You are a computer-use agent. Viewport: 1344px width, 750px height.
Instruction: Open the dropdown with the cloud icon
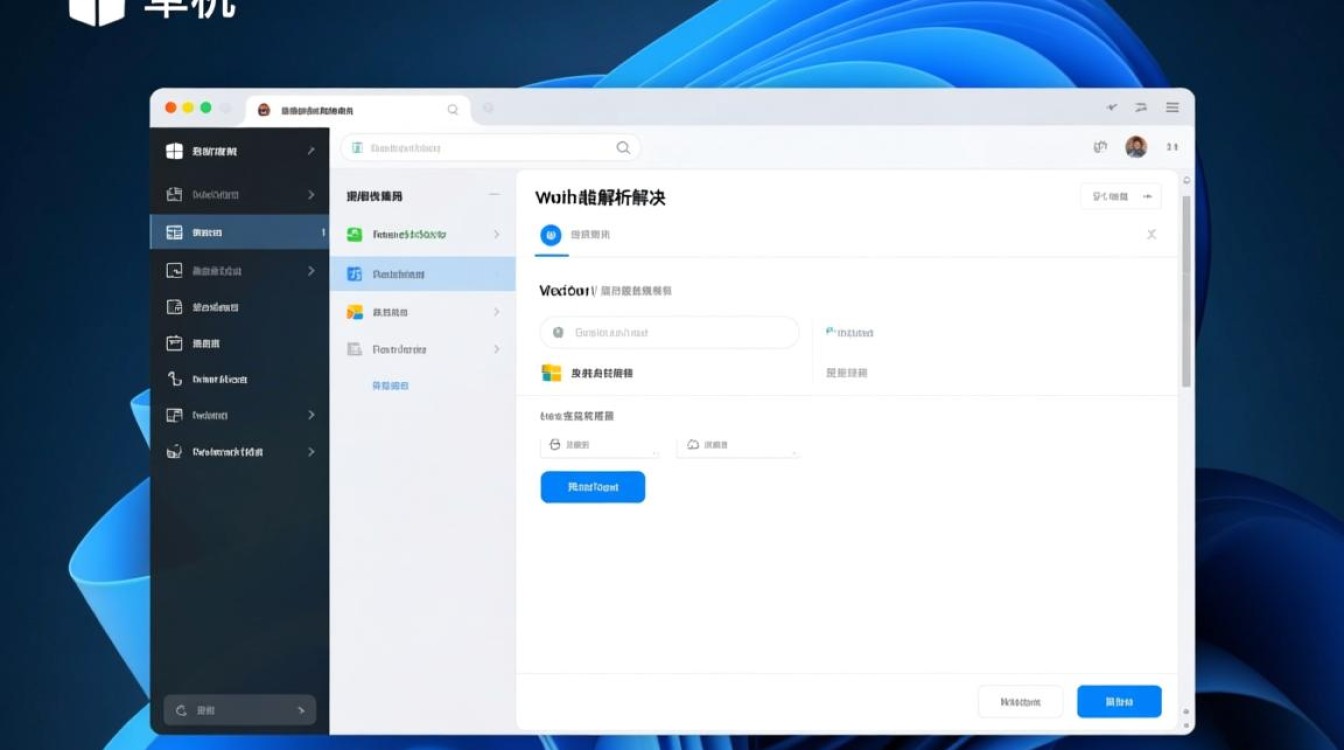point(738,445)
